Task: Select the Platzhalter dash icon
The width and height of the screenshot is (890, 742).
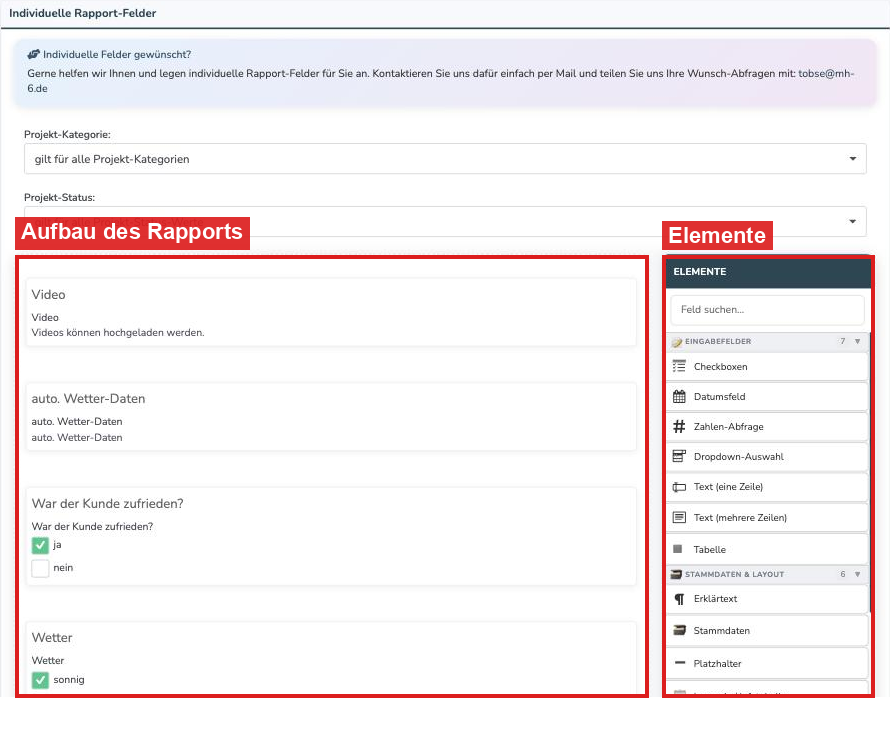Action: coord(679,663)
